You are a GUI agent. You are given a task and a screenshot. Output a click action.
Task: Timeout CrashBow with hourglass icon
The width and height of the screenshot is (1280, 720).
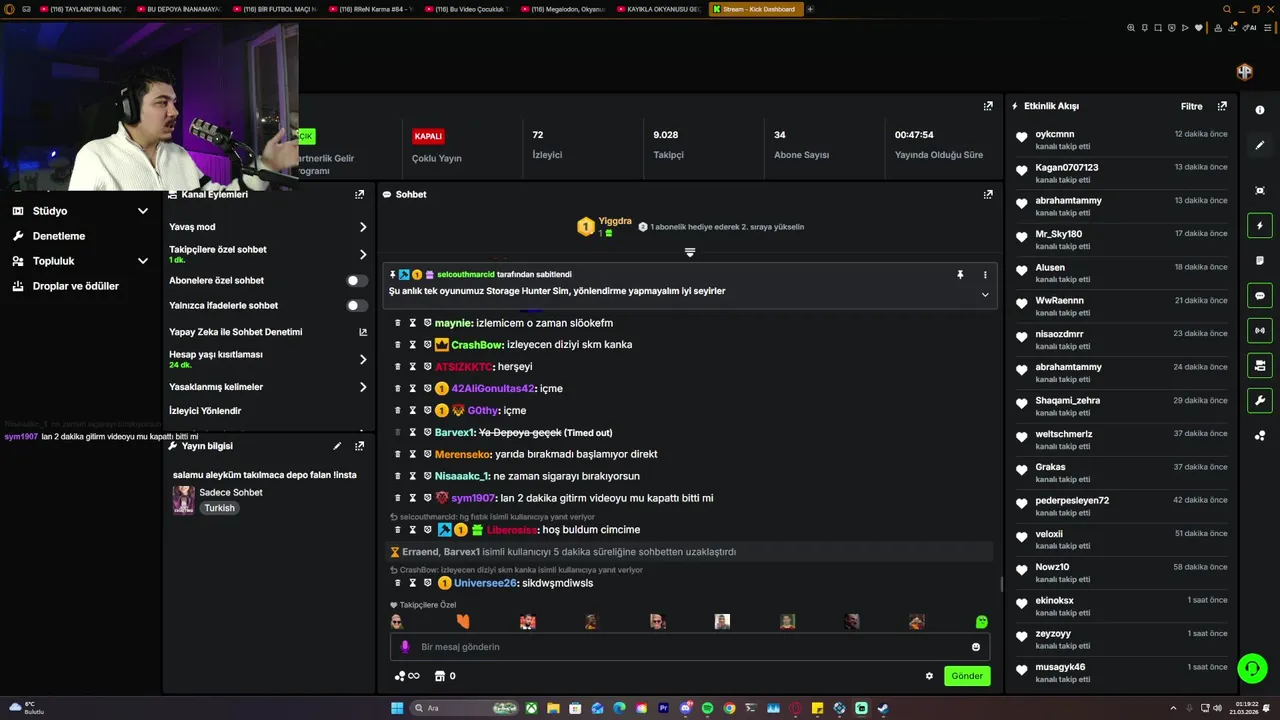(x=412, y=345)
